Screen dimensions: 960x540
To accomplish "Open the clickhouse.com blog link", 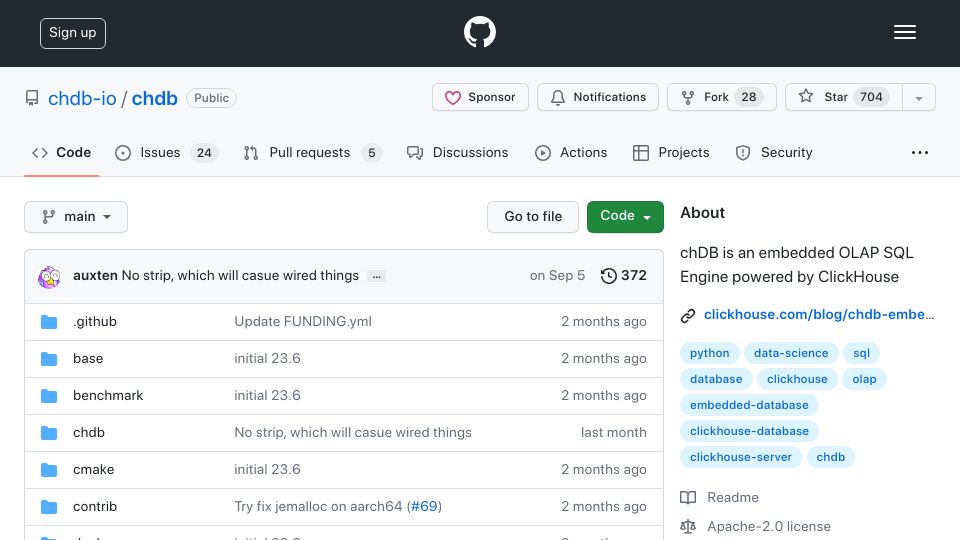I will 819,315.
